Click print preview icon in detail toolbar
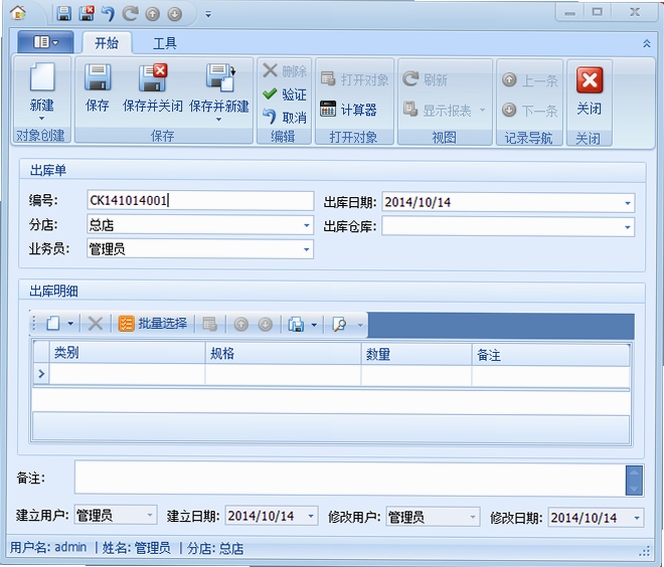 [x=340, y=325]
